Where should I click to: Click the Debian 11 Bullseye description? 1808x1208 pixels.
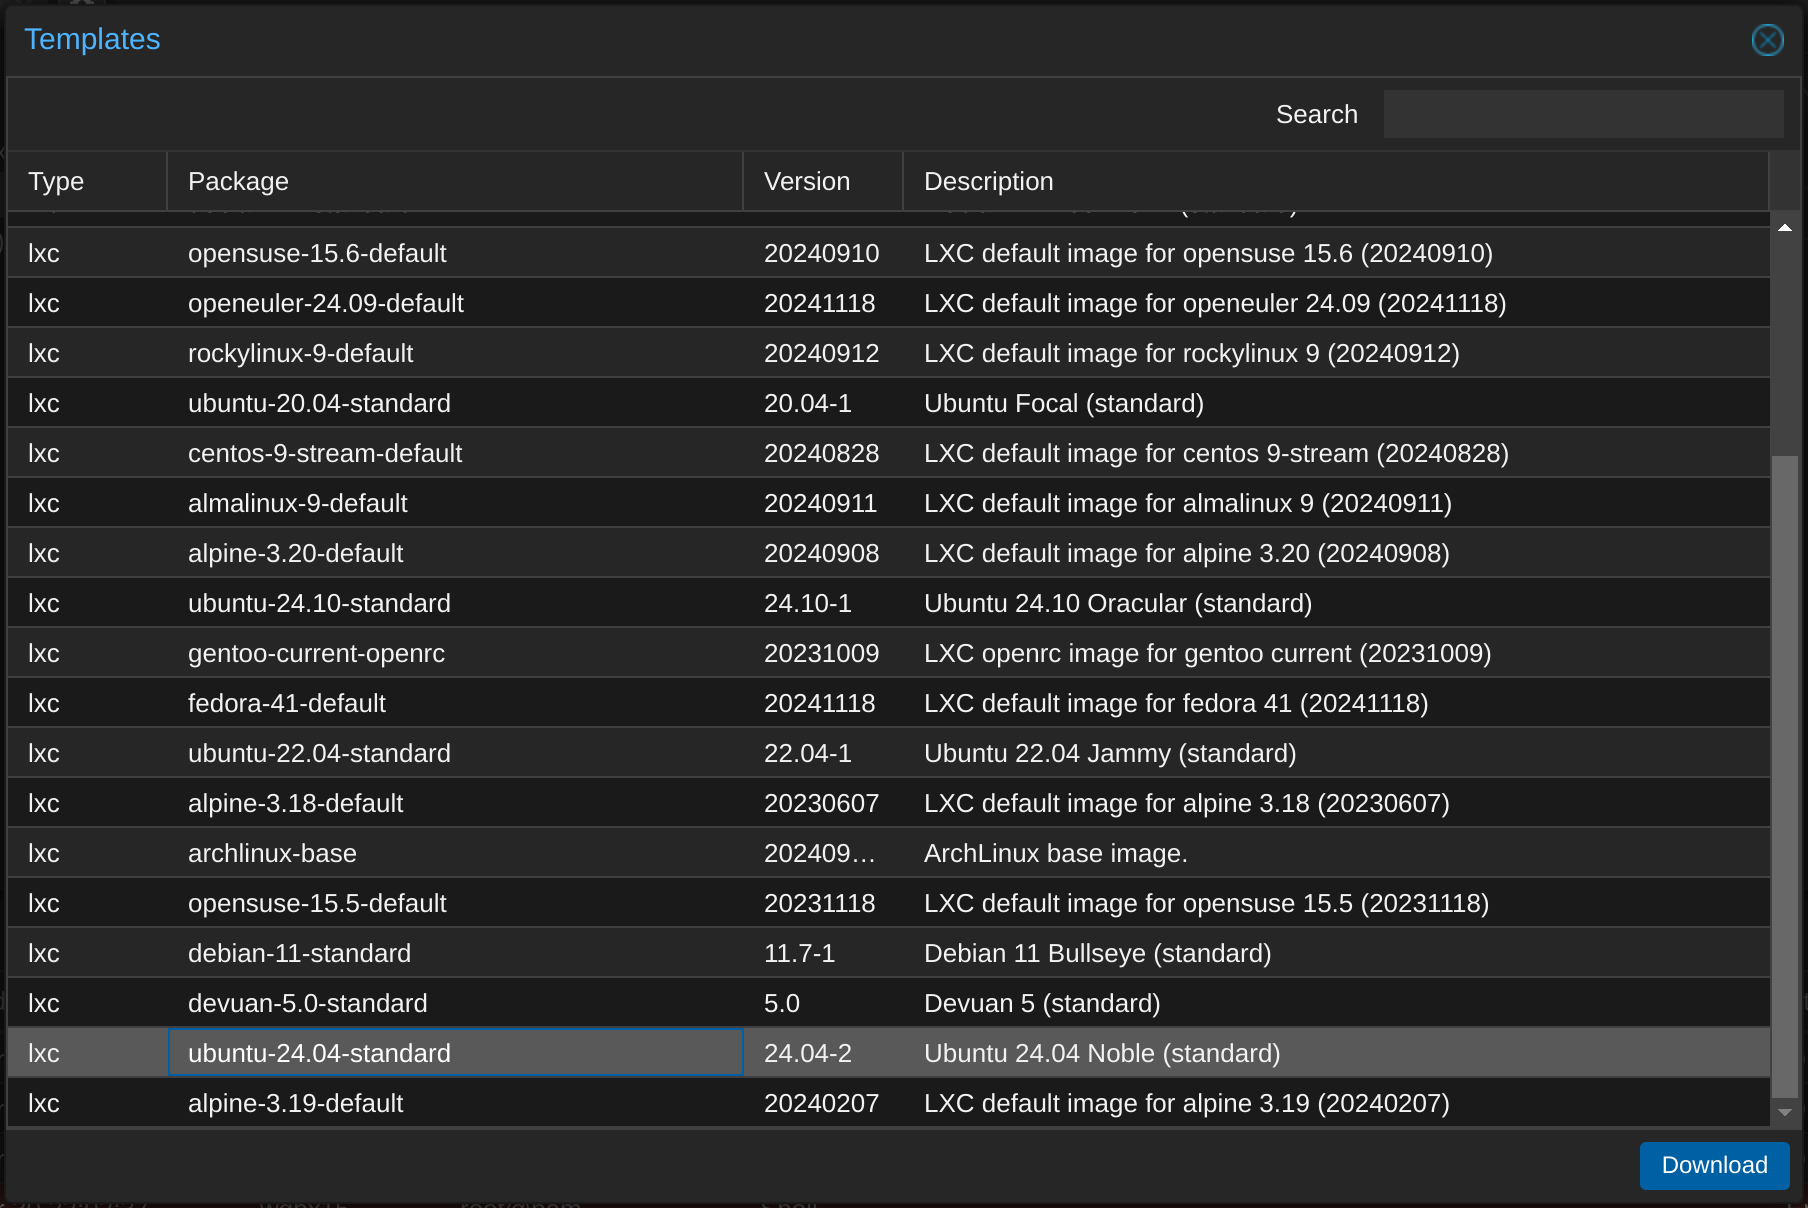pos(1098,953)
